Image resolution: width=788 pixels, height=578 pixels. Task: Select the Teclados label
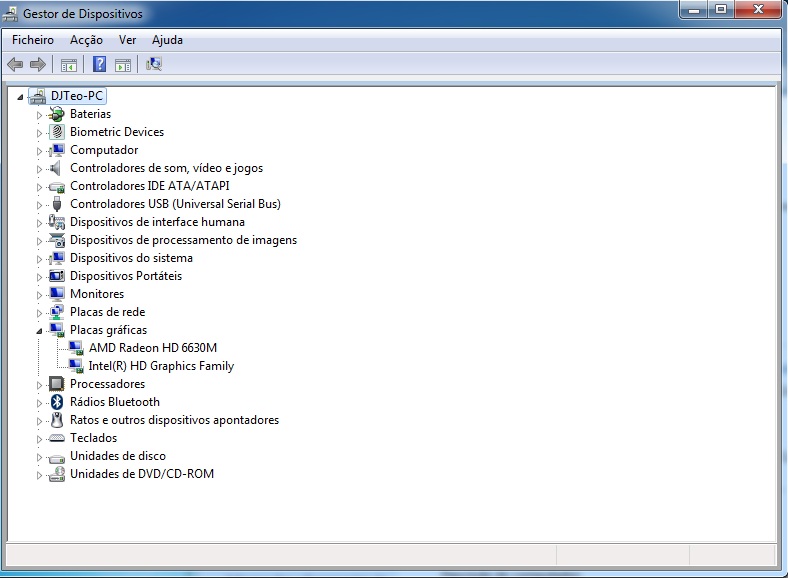click(x=93, y=438)
